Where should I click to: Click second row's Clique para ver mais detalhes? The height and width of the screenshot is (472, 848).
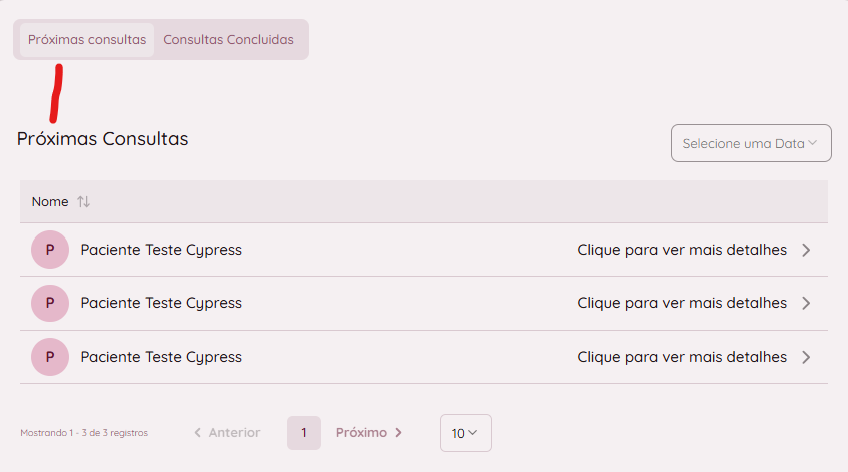(x=682, y=303)
